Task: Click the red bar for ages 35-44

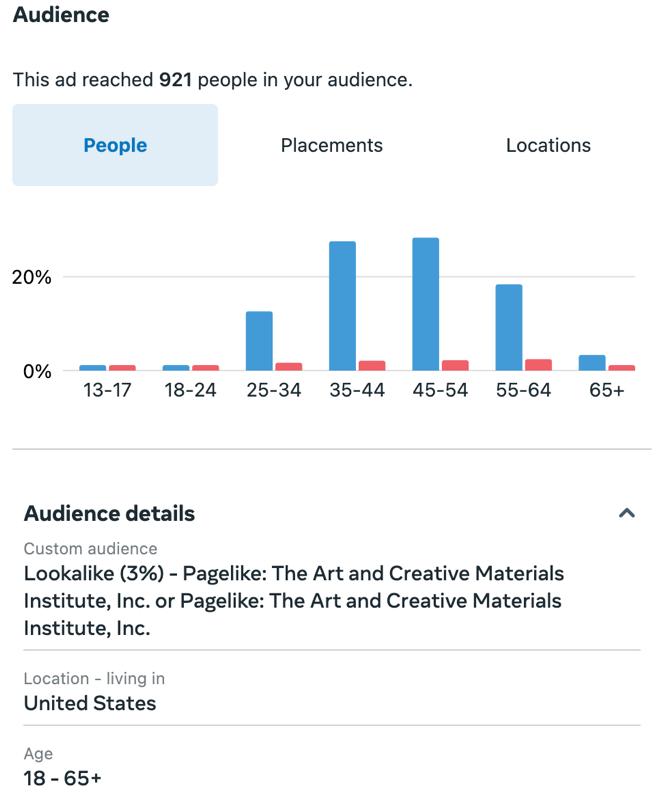Action: pyautogui.click(x=372, y=365)
